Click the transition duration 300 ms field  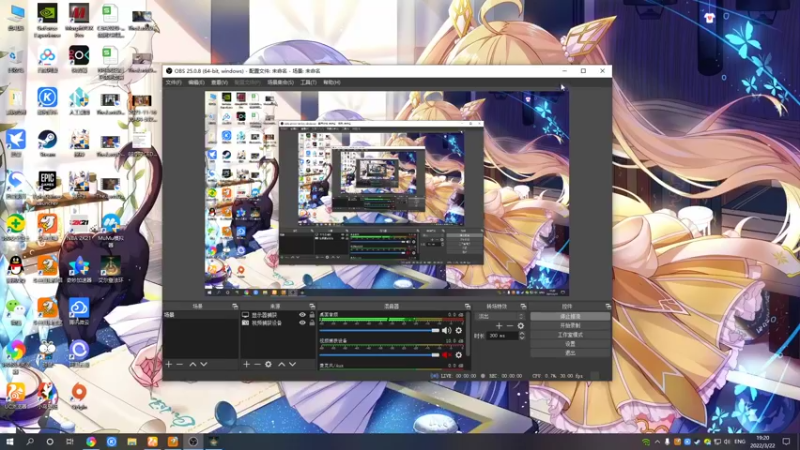tap(503, 335)
